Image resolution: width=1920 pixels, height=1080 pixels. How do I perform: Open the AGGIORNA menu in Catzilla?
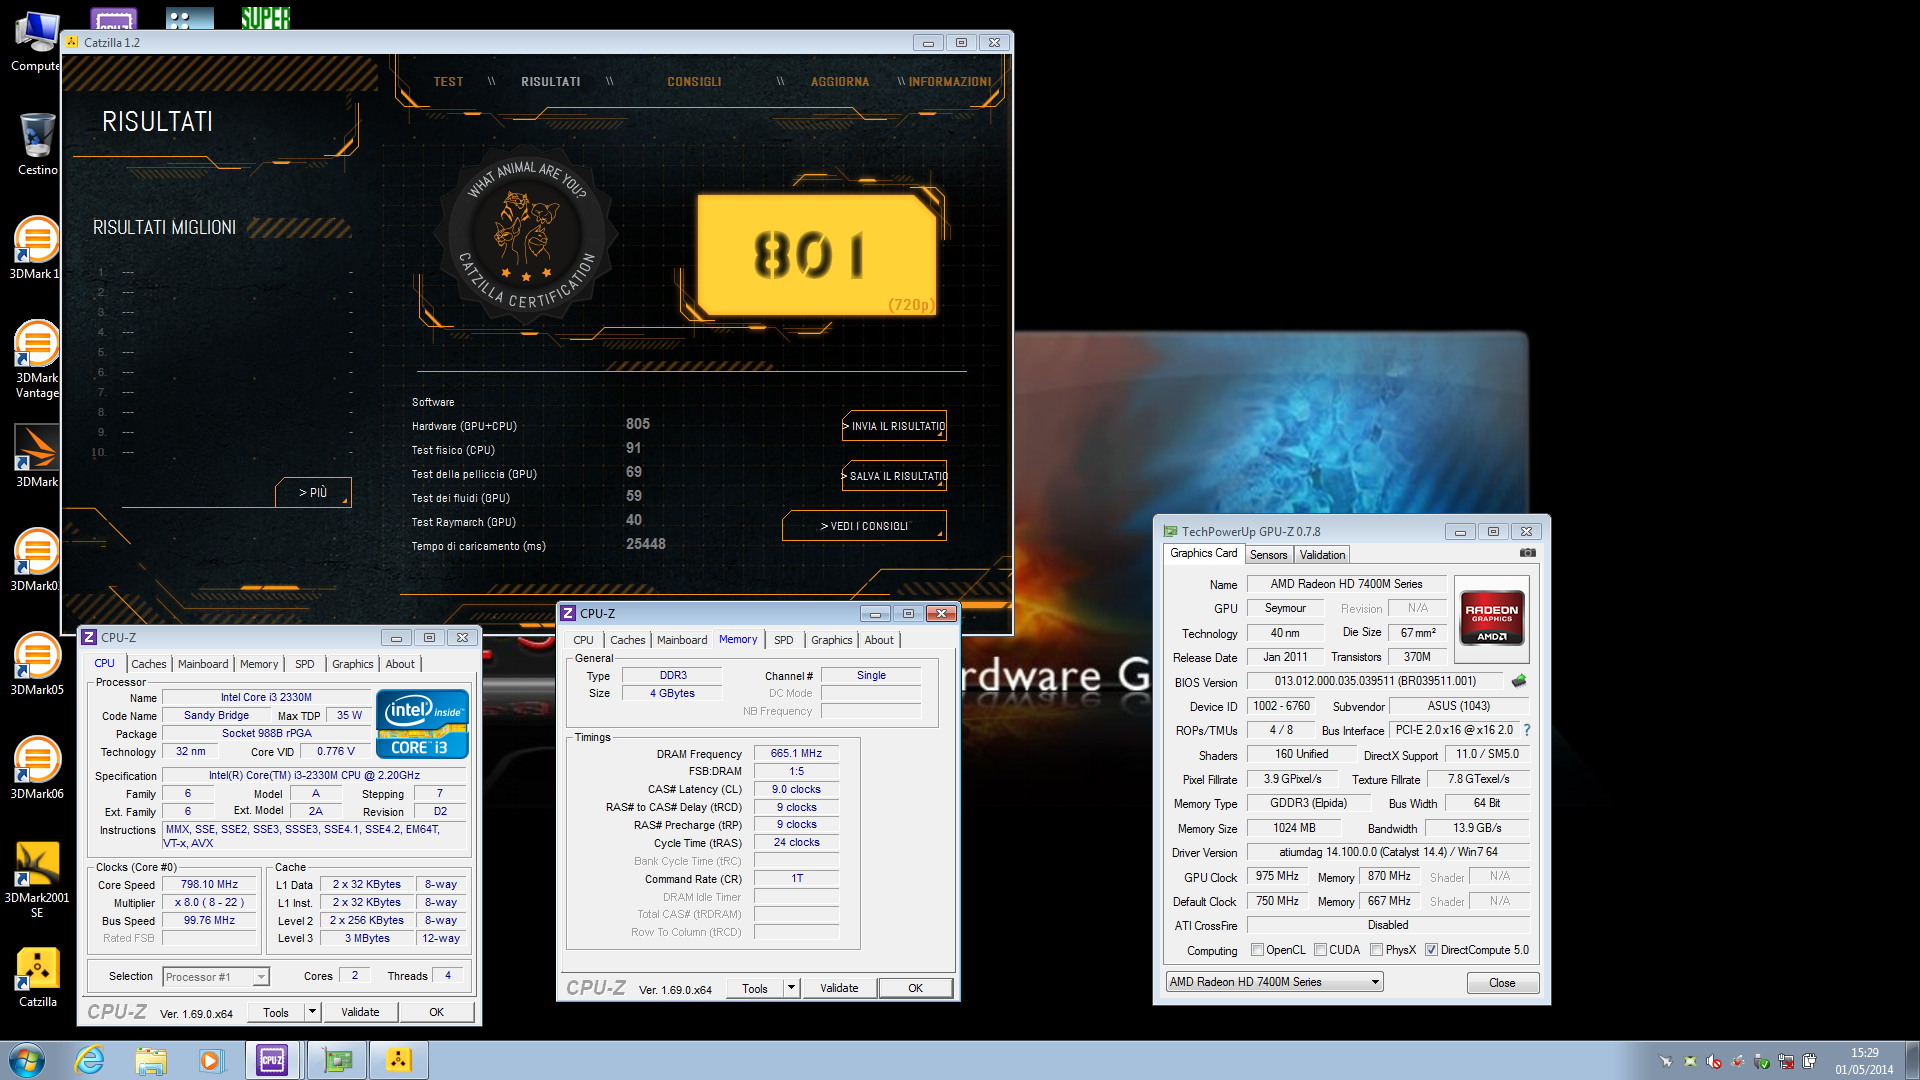(x=840, y=82)
